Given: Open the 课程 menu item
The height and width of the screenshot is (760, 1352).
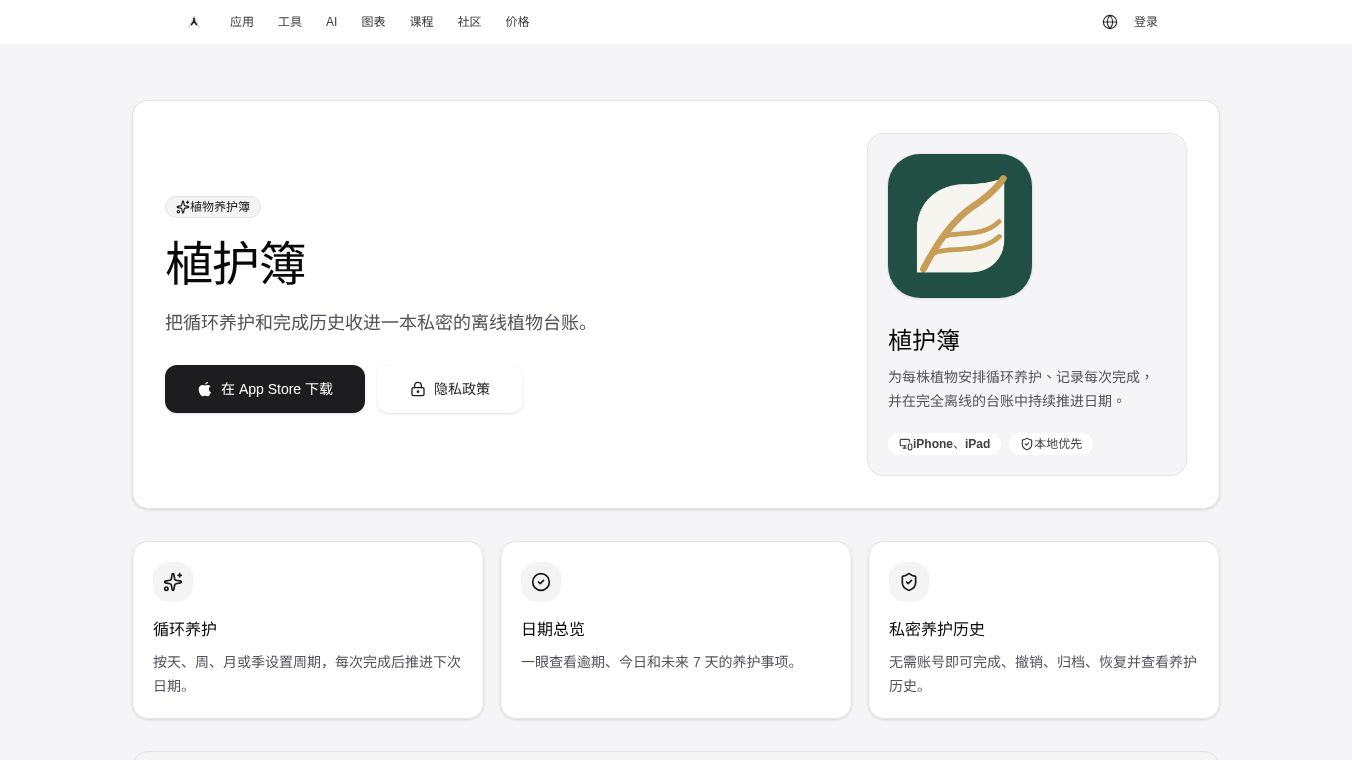Looking at the screenshot, I should click(422, 22).
